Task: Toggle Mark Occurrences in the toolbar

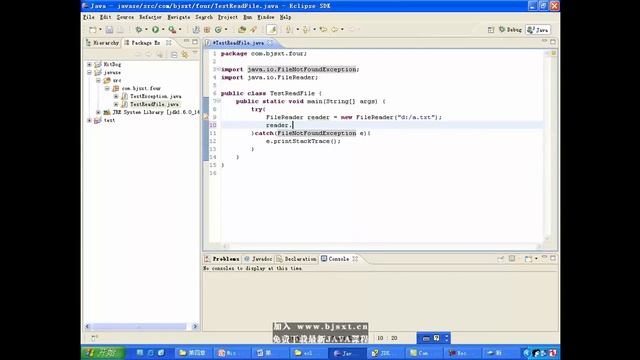Action: coord(271,29)
